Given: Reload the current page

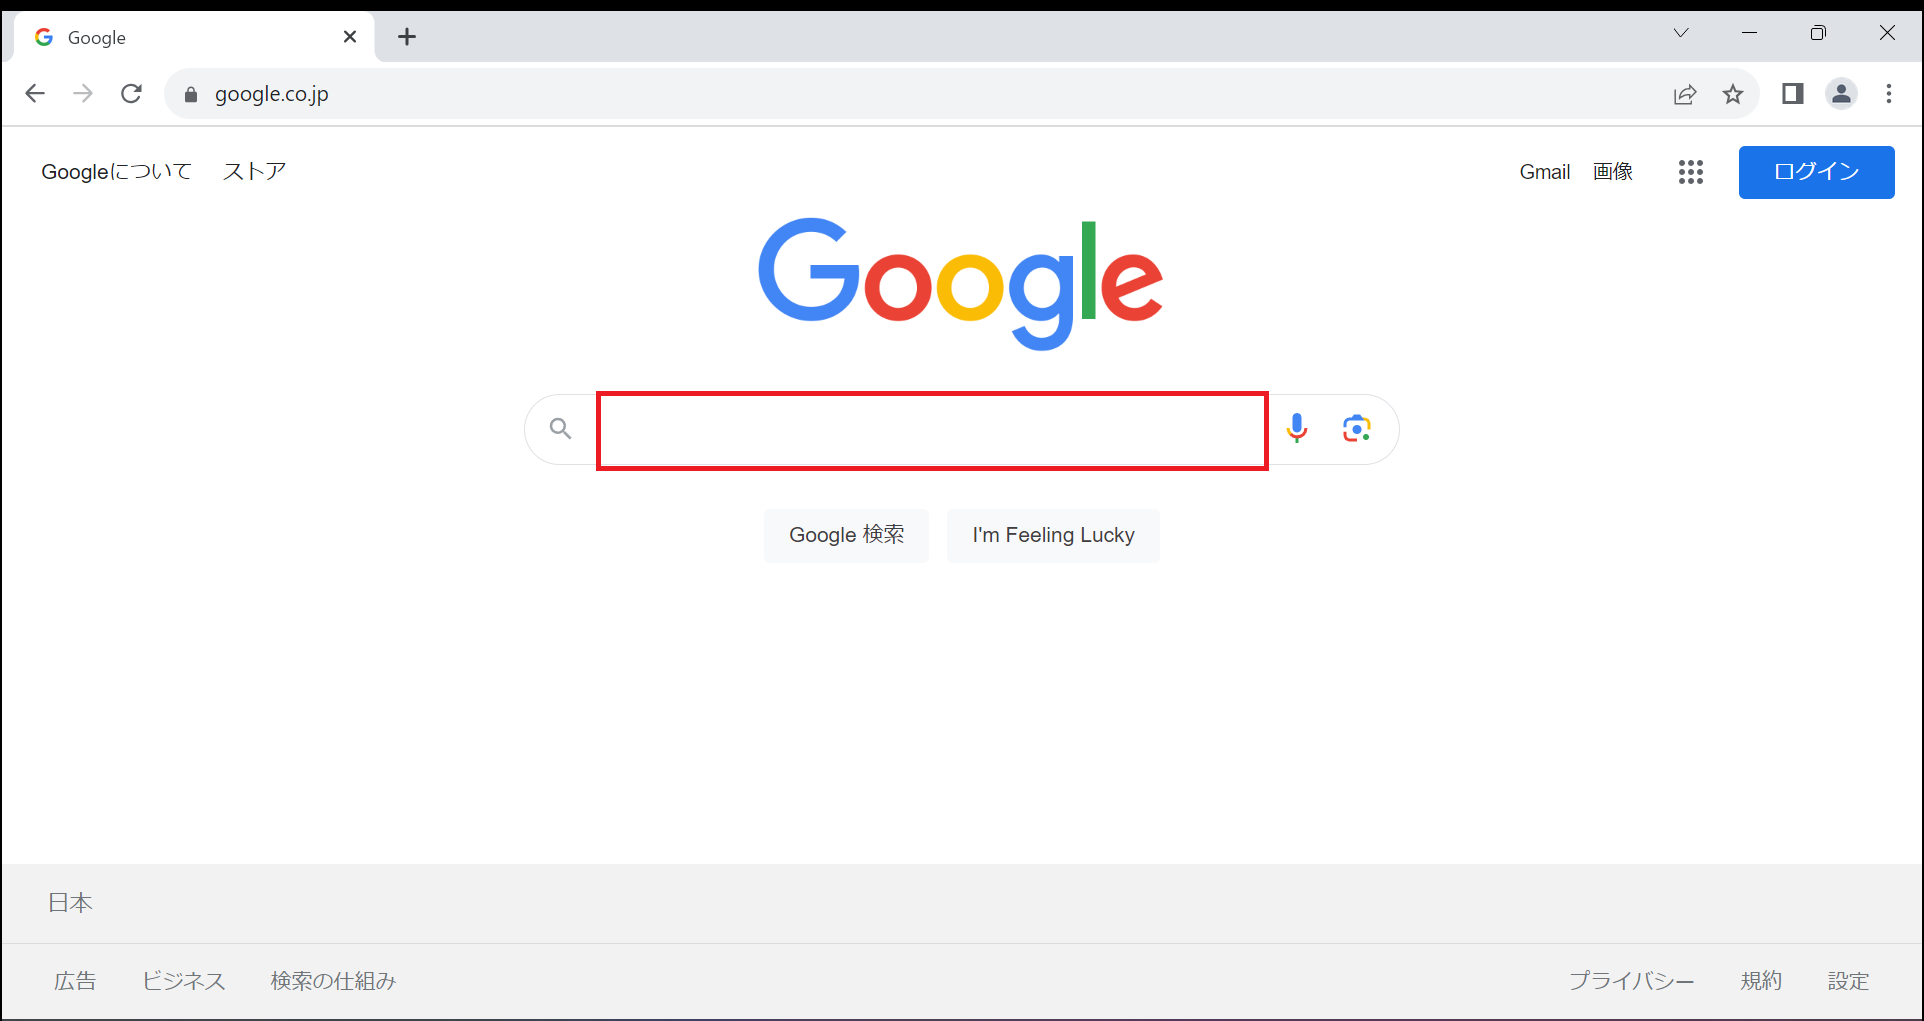Looking at the screenshot, I should pyautogui.click(x=131, y=94).
